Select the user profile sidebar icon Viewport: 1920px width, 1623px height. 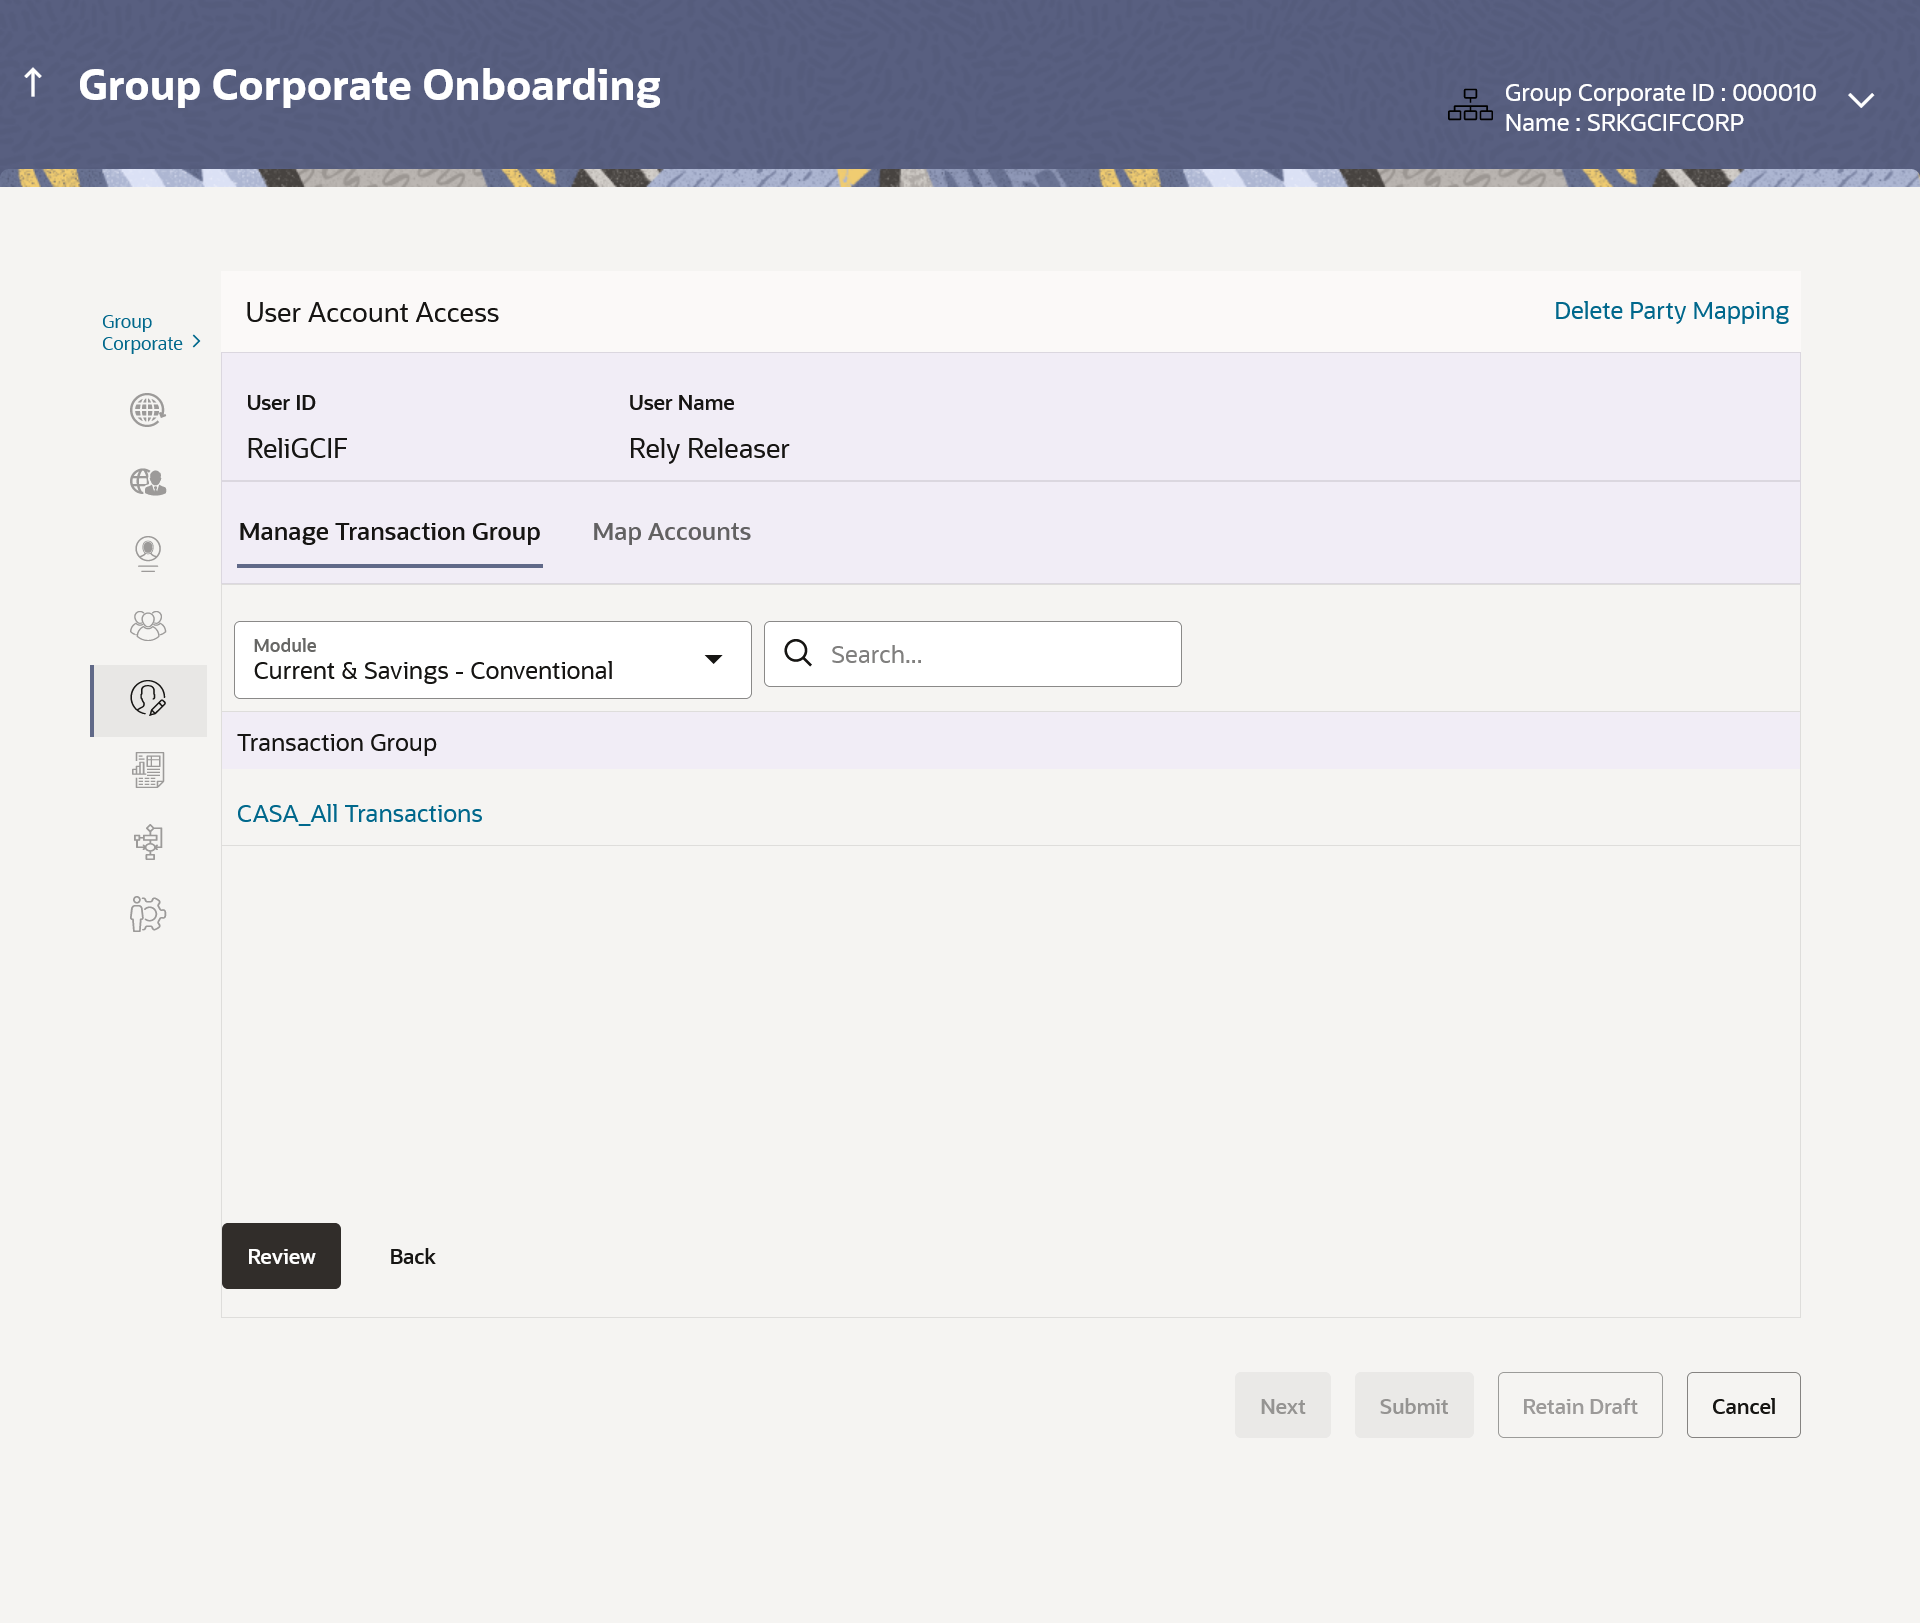point(148,553)
